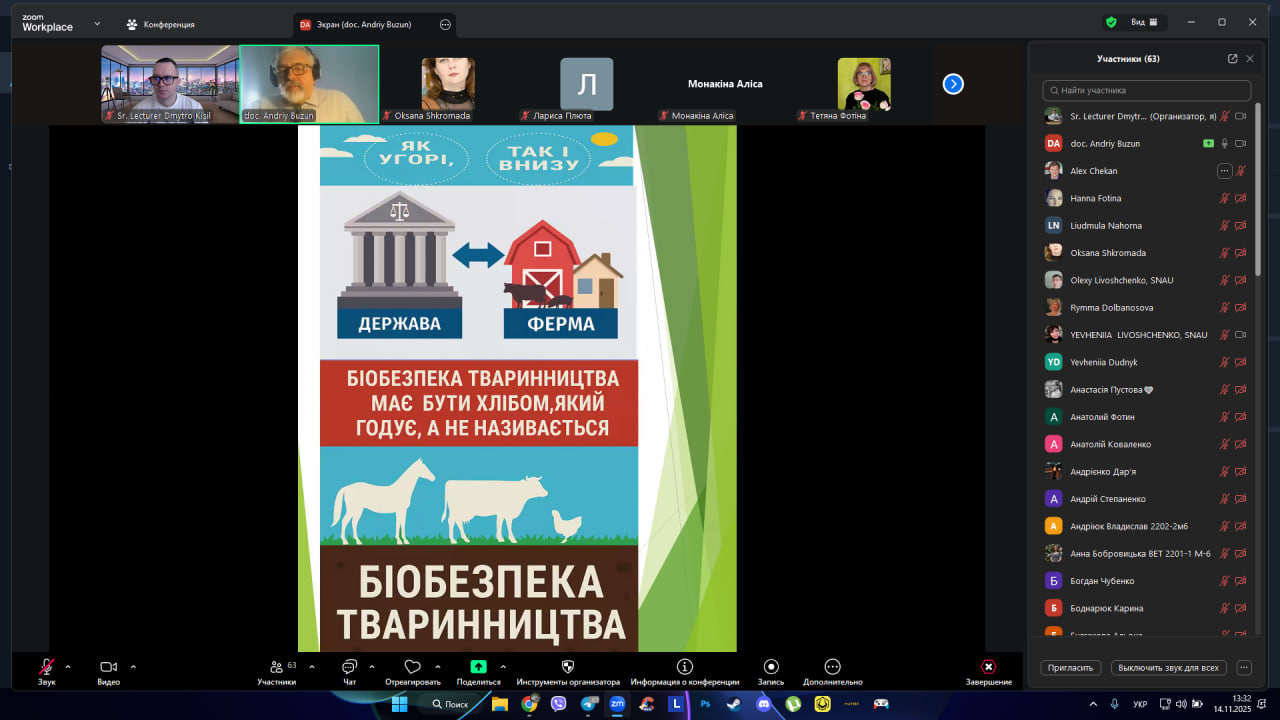
Task: Show next video thumbnails with blue arrow
Action: click(953, 84)
